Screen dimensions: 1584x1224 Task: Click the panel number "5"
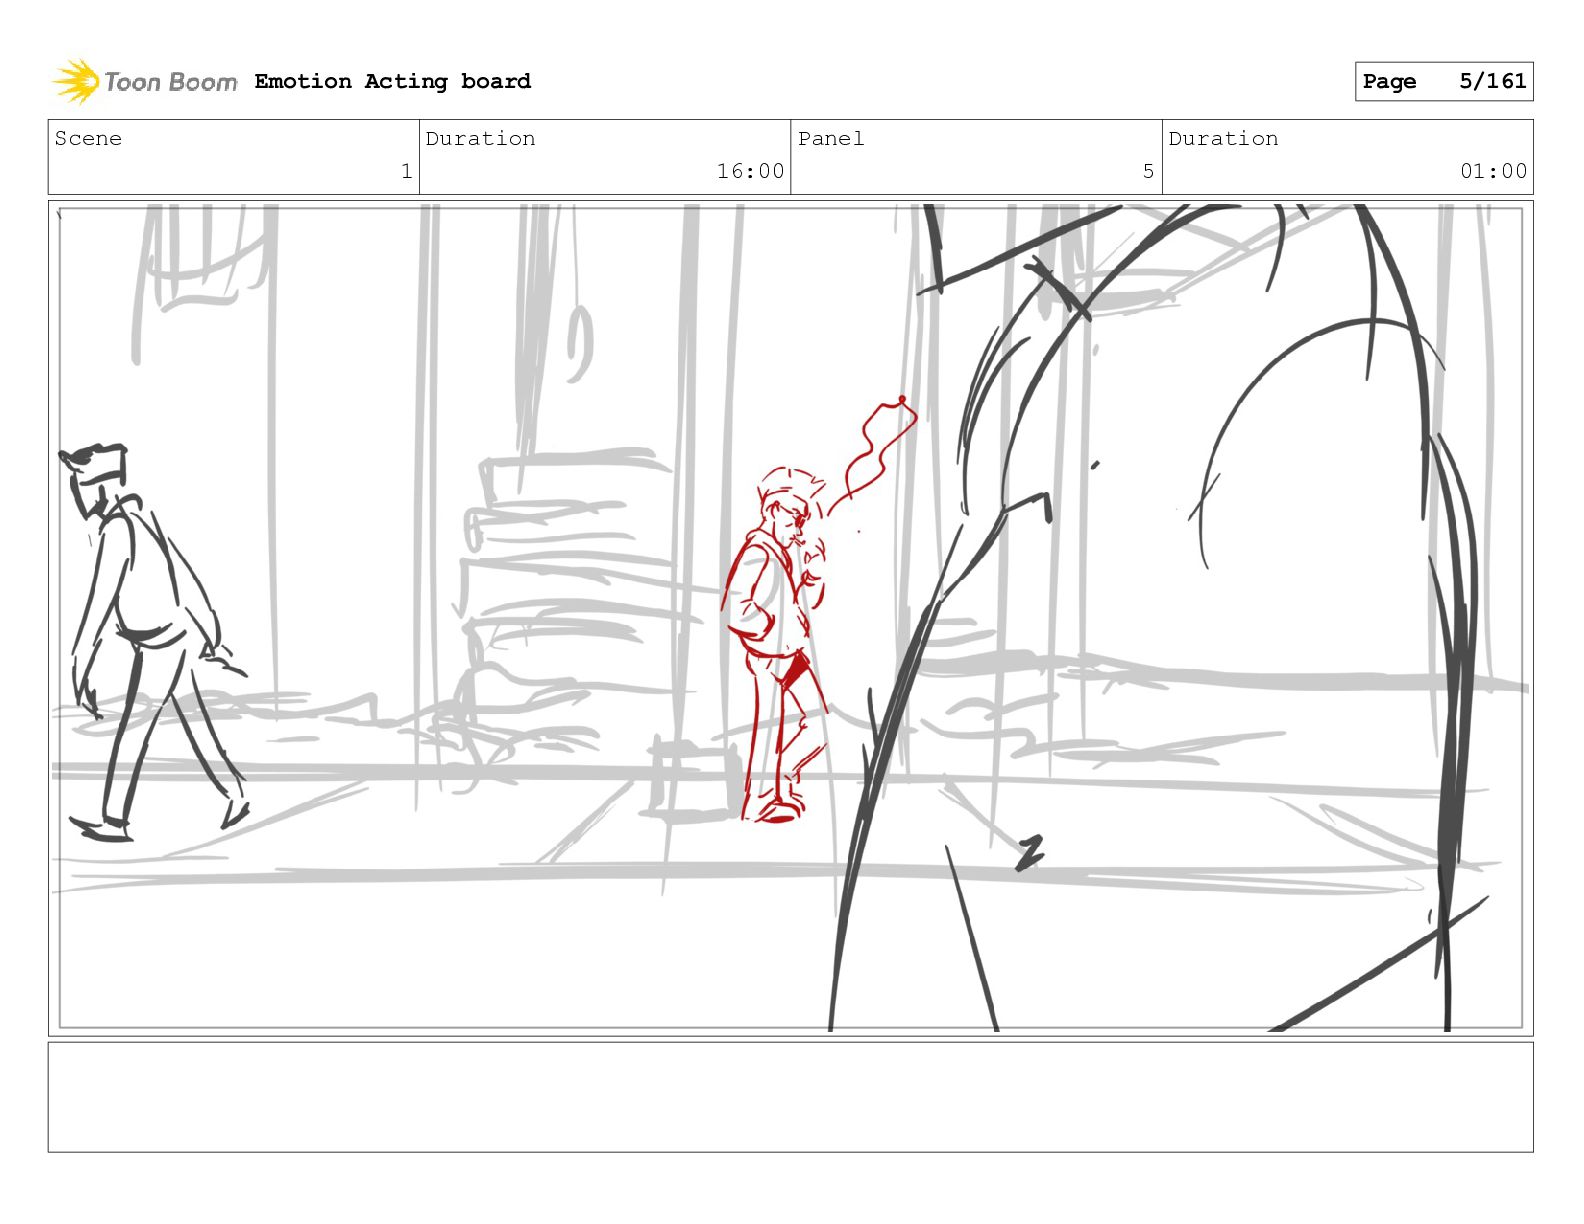(1148, 171)
